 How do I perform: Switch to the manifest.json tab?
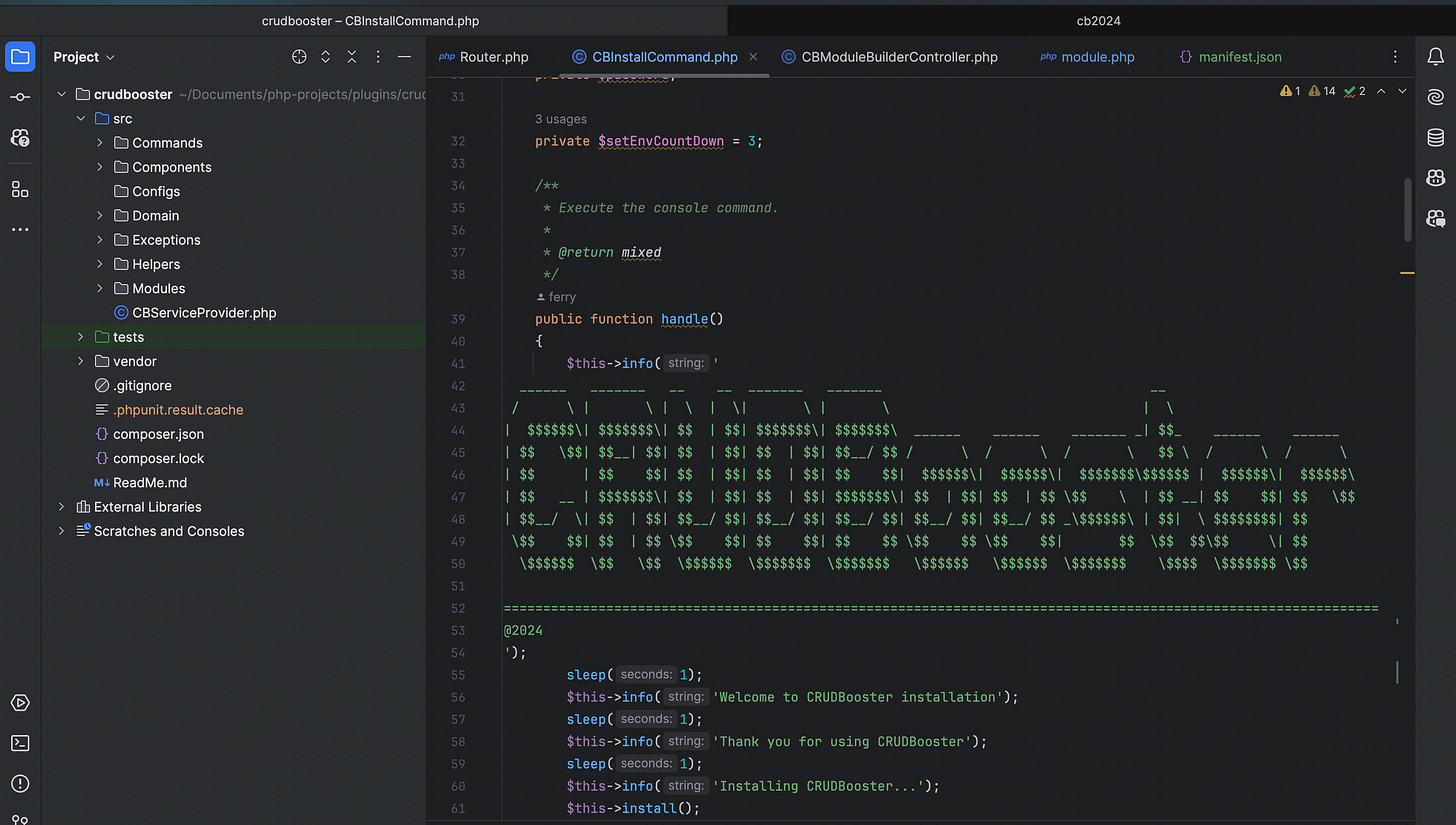coord(1239,57)
